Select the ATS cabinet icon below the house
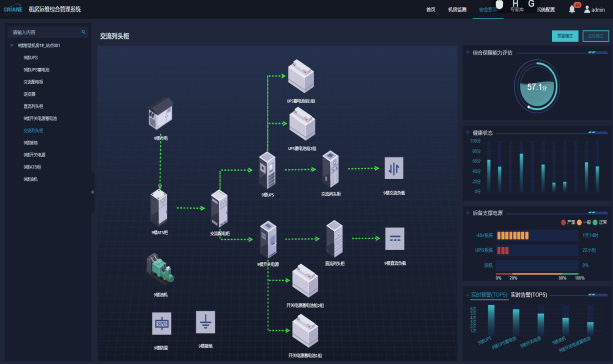Image resolution: width=613 pixels, height=364 pixels. 159,208
